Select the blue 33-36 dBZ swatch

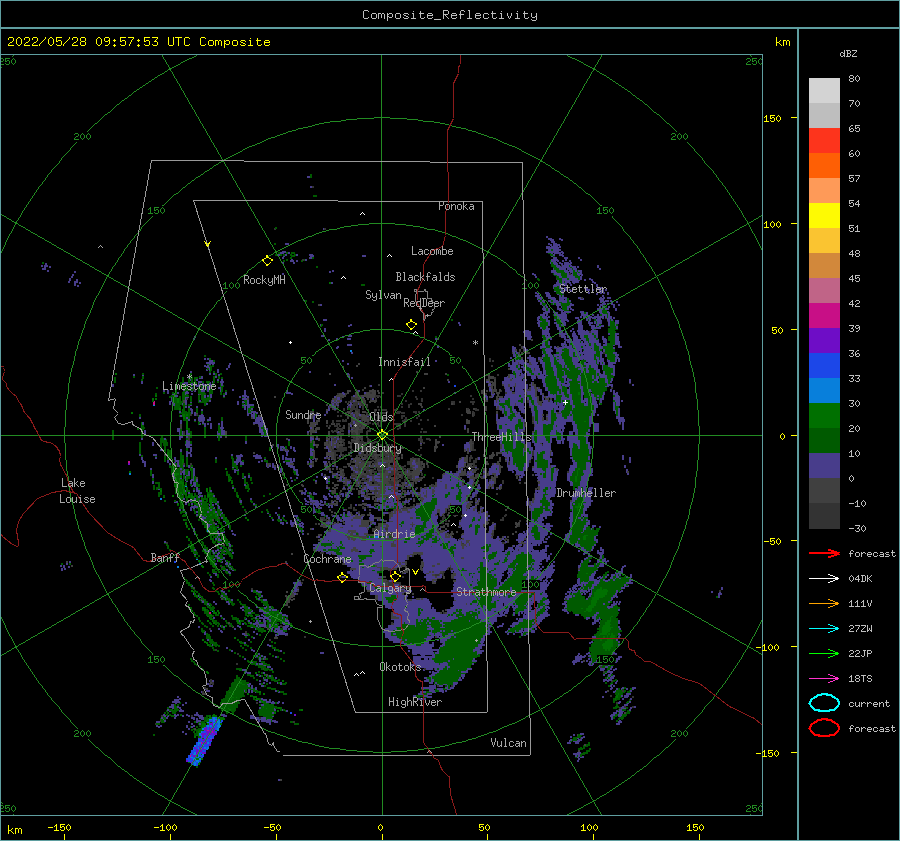[824, 366]
